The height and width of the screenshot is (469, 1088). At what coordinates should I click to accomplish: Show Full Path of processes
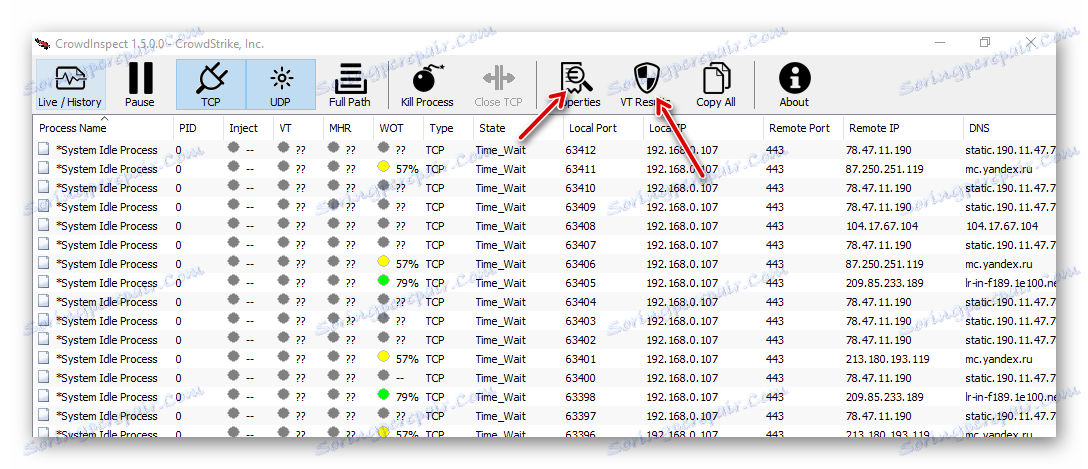click(x=350, y=85)
